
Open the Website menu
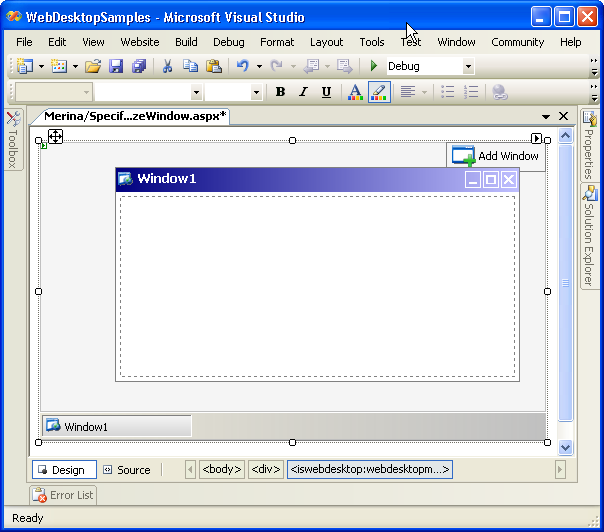tap(140, 42)
